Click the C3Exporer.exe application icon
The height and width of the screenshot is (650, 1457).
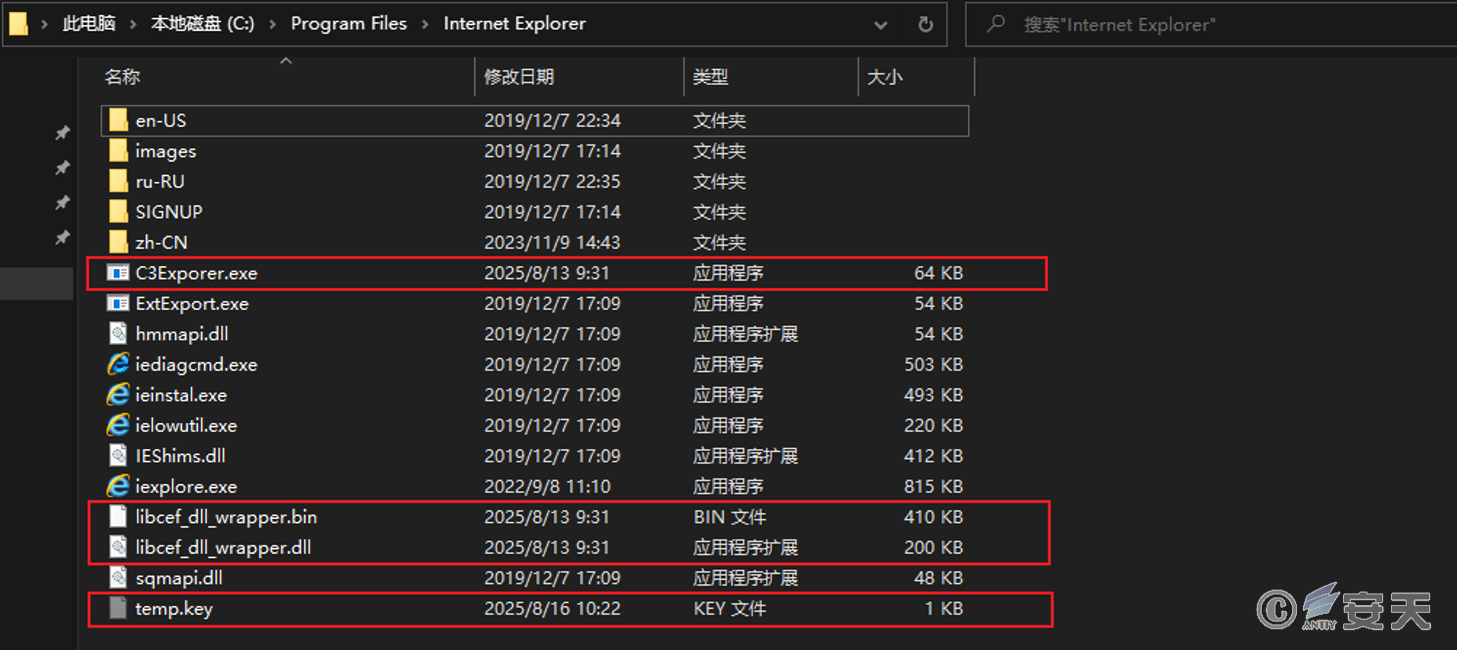[118, 273]
